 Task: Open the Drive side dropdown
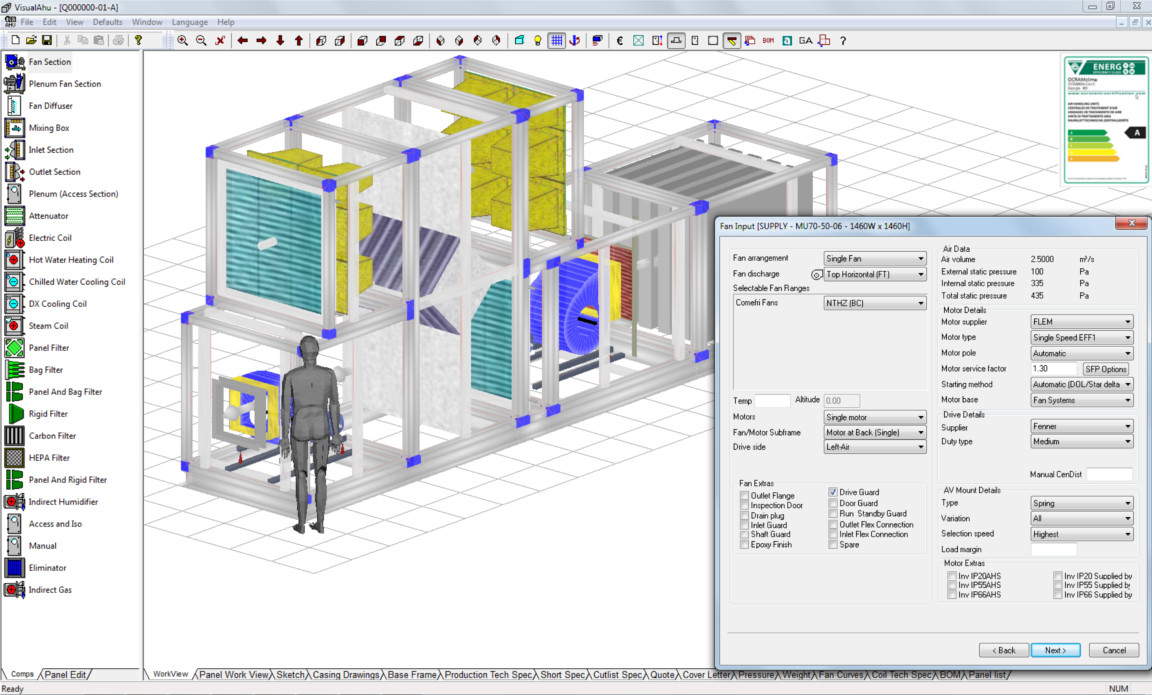(x=875, y=447)
